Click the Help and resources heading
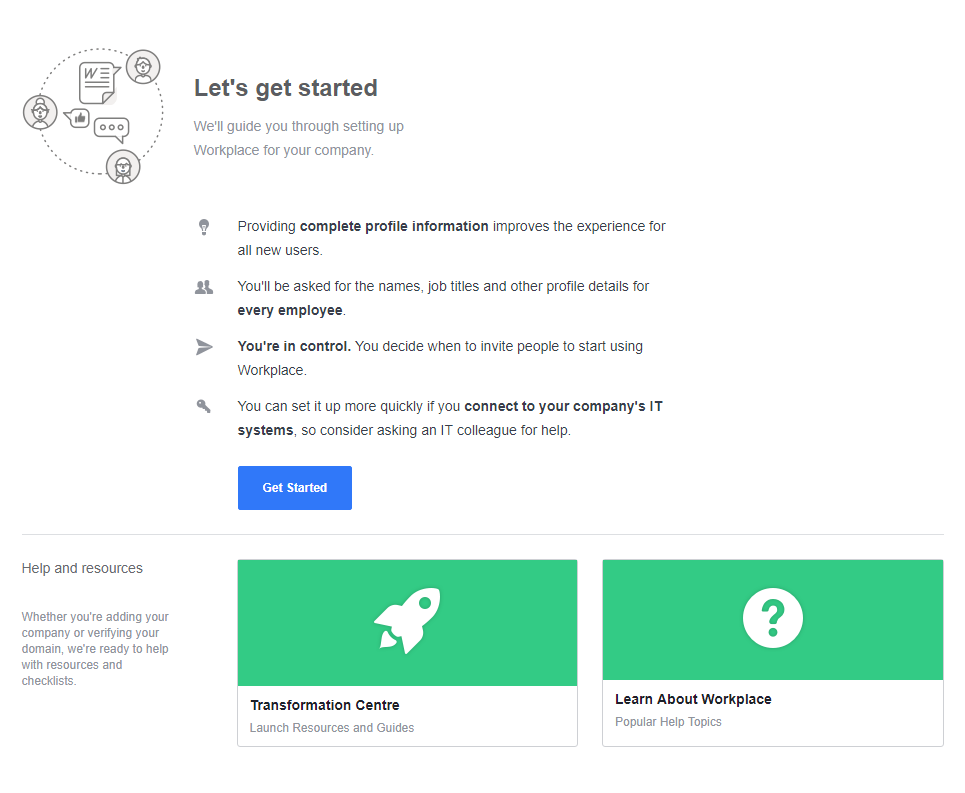The width and height of the screenshot is (965, 793). tap(82, 568)
